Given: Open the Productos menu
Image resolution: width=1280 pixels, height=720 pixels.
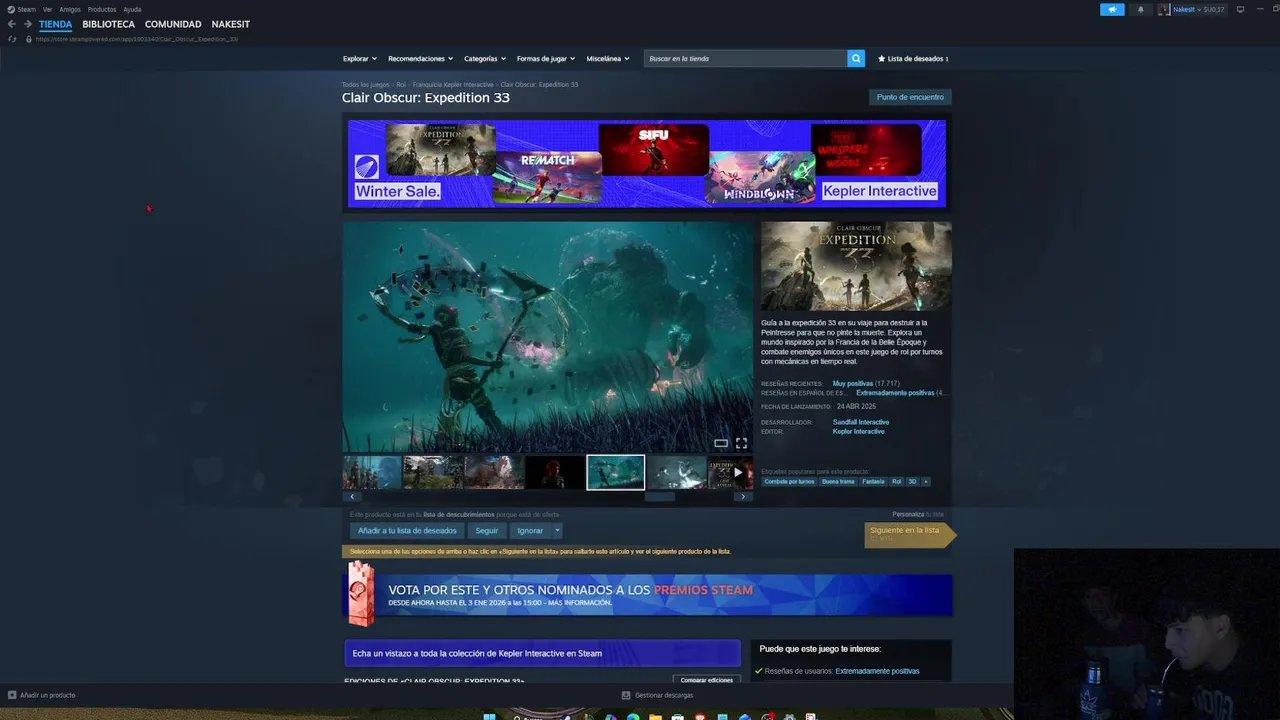Looking at the screenshot, I should point(102,9).
